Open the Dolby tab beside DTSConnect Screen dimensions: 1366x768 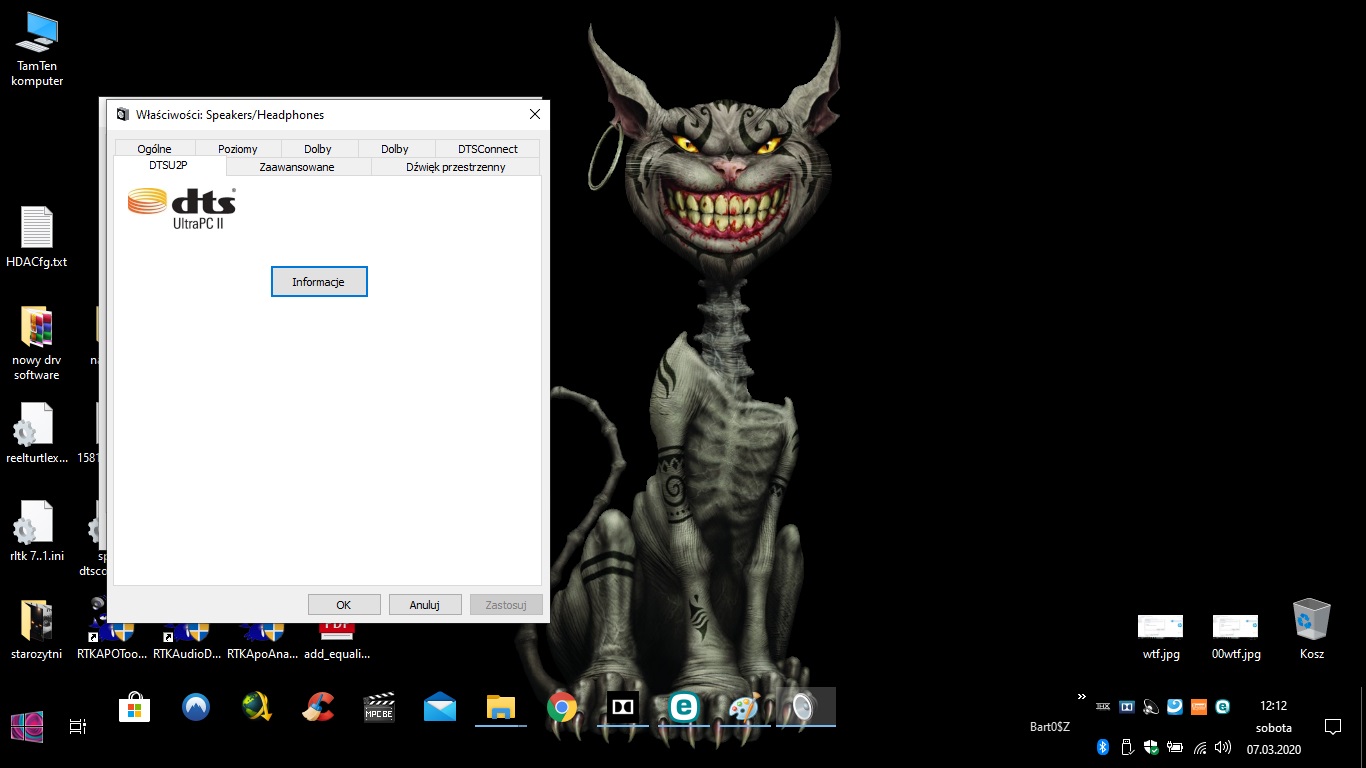395,149
